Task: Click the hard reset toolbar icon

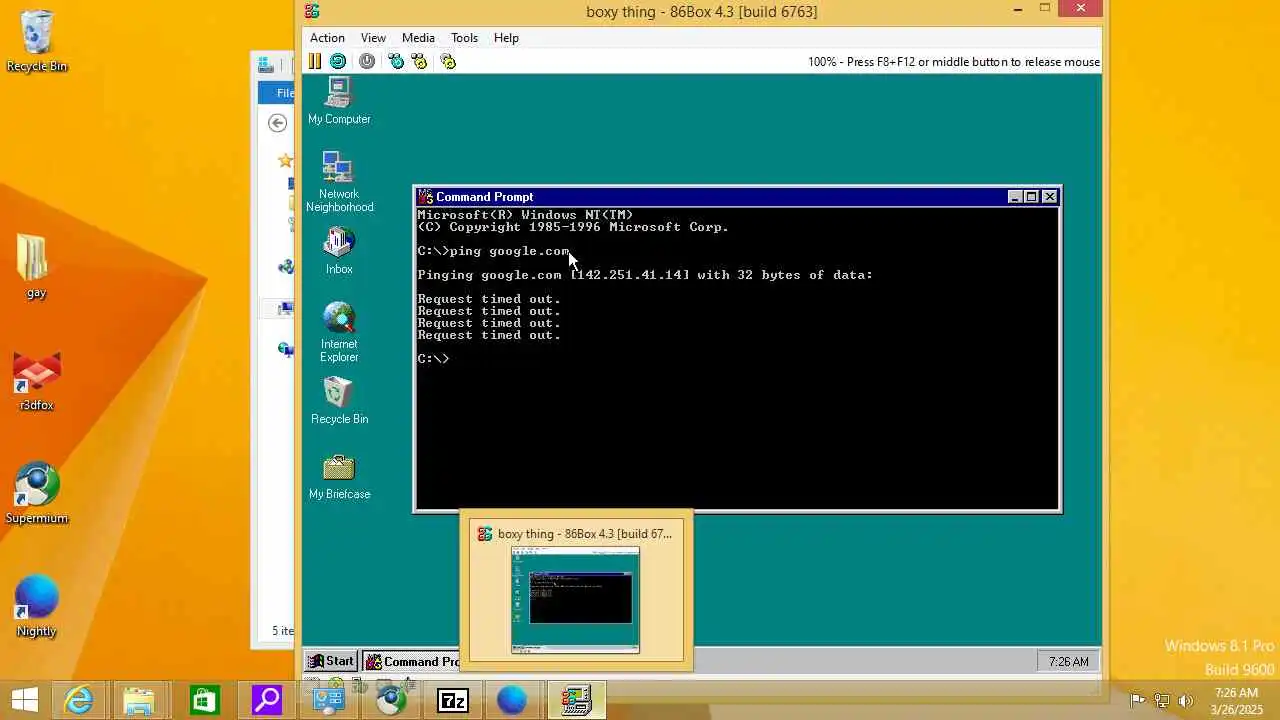Action: 338,61
